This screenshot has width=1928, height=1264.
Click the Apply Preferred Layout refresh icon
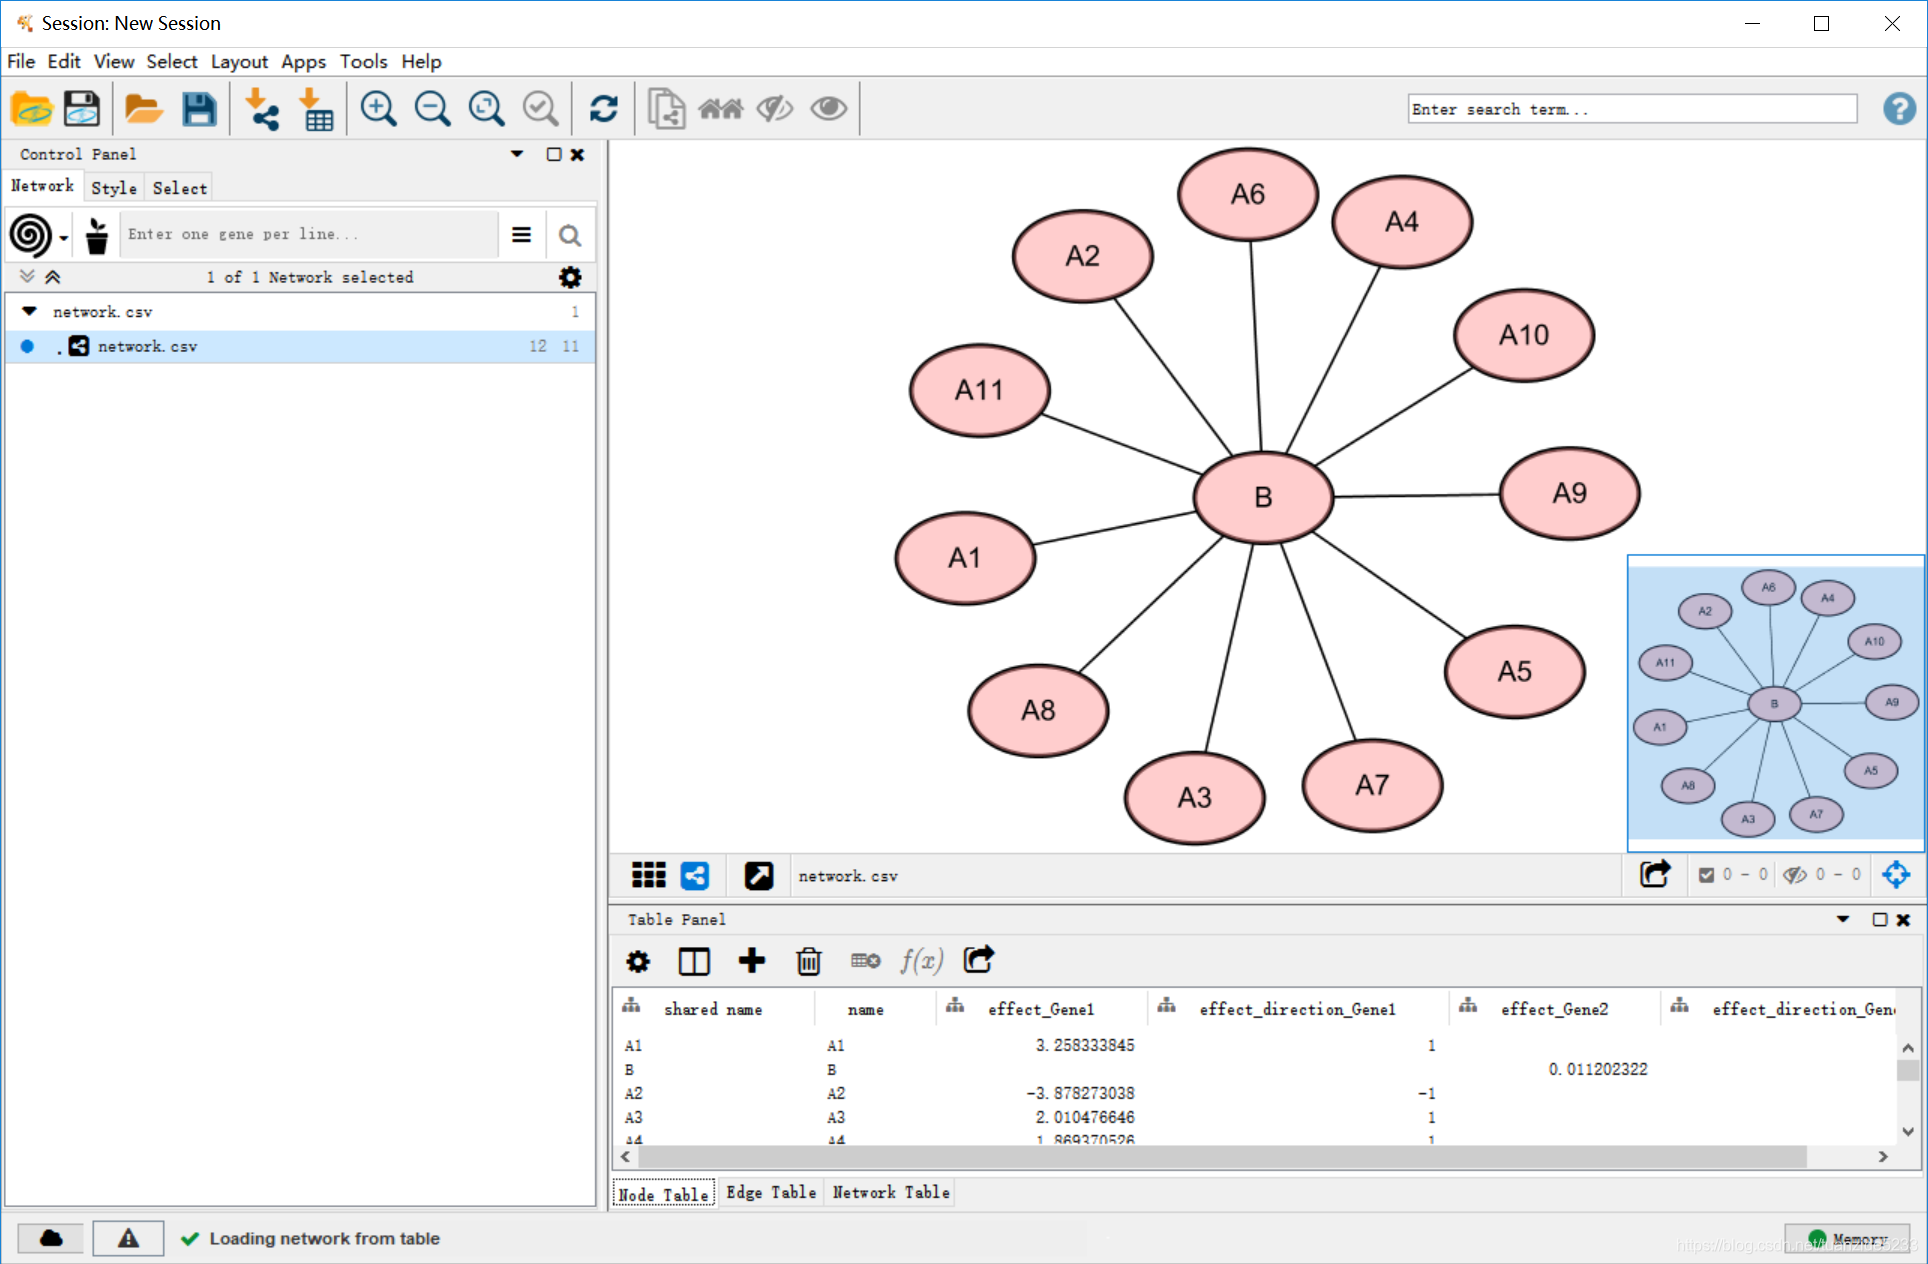coord(603,109)
